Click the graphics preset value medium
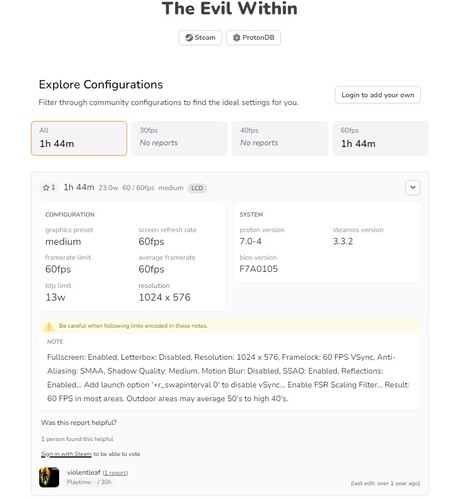The image size is (450, 499). tap(63, 241)
